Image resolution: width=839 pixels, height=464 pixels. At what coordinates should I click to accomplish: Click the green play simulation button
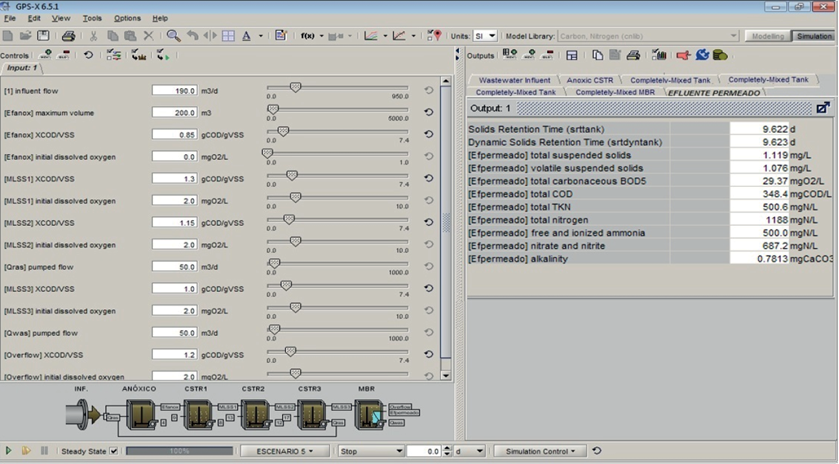[x=9, y=451]
